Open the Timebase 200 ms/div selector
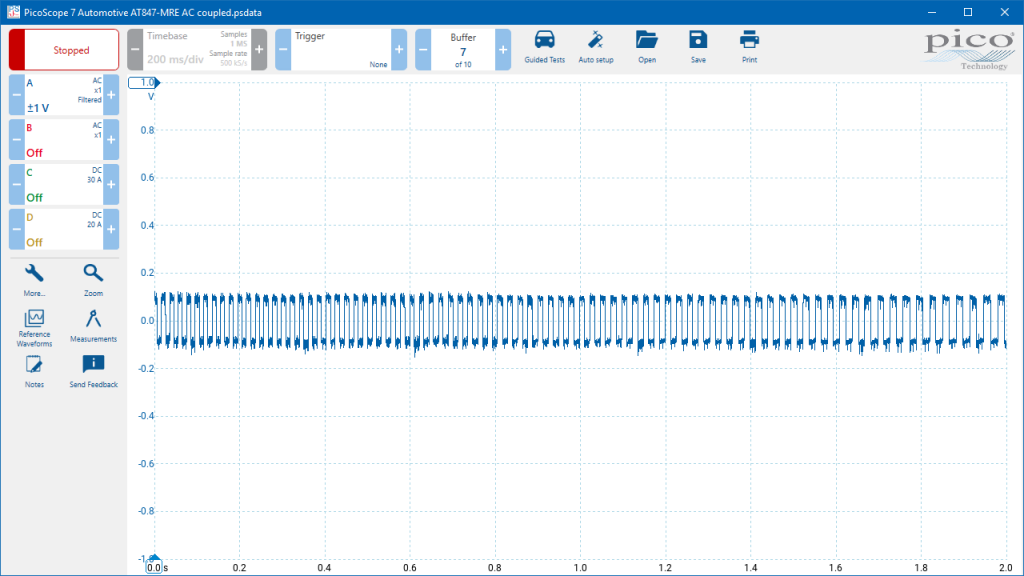 click(197, 50)
